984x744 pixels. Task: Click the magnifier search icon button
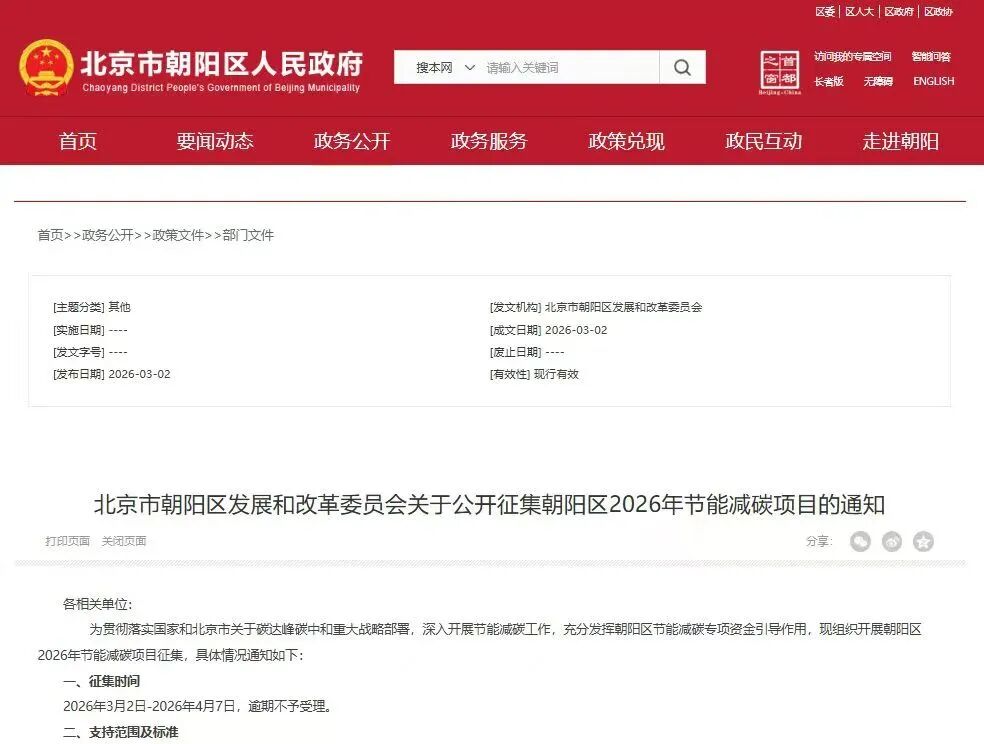pyautogui.click(x=682, y=67)
